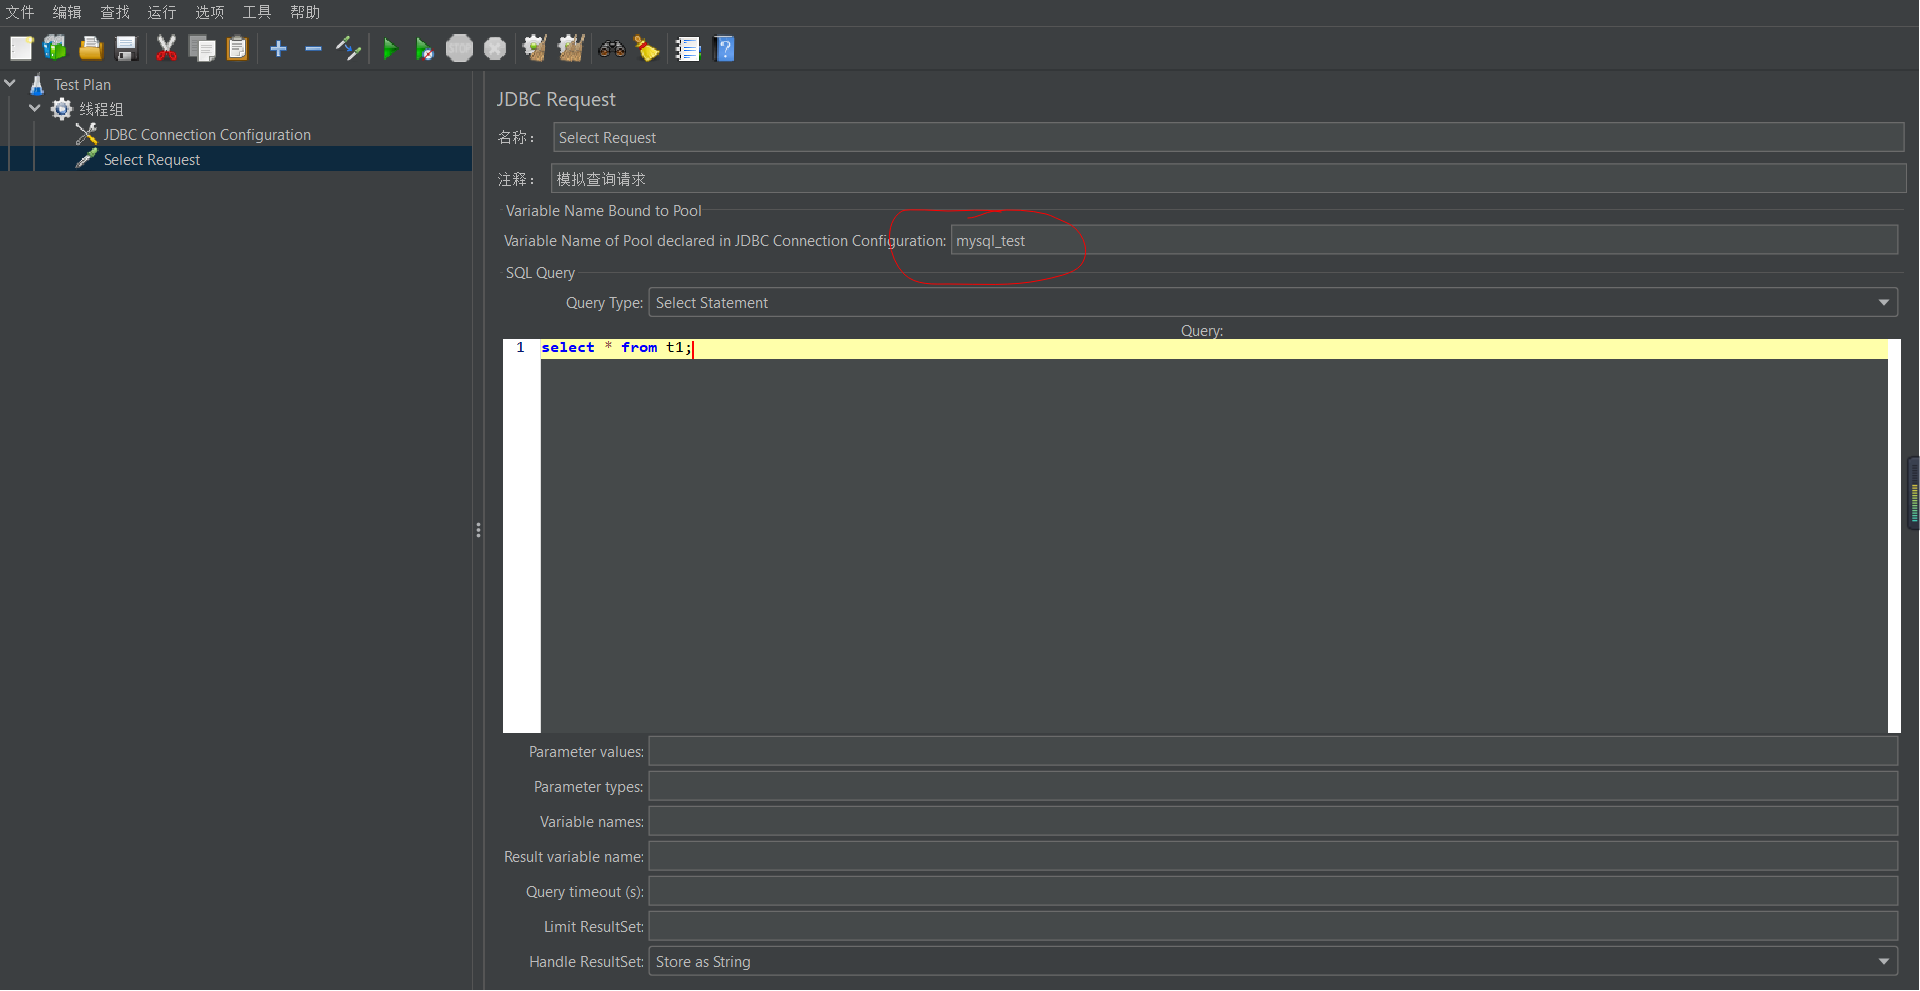This screenshot has height=991, width=1920.
Task: Open search with binoculars icon
Action: [612, 48]
